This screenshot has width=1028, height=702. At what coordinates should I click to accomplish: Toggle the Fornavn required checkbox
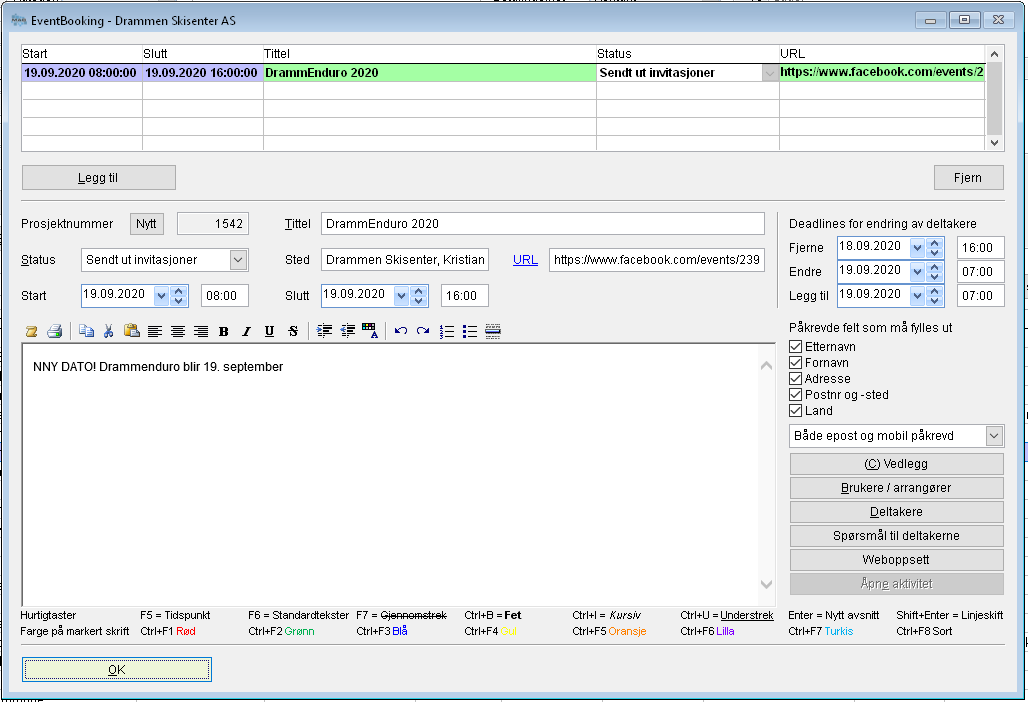[x=795, y=363]
